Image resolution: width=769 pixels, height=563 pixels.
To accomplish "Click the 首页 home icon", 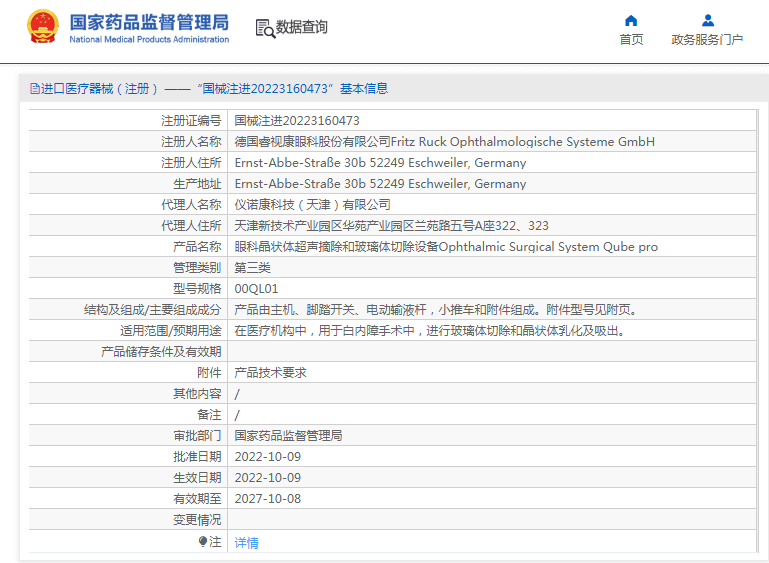I will click(x=631, y=21).
